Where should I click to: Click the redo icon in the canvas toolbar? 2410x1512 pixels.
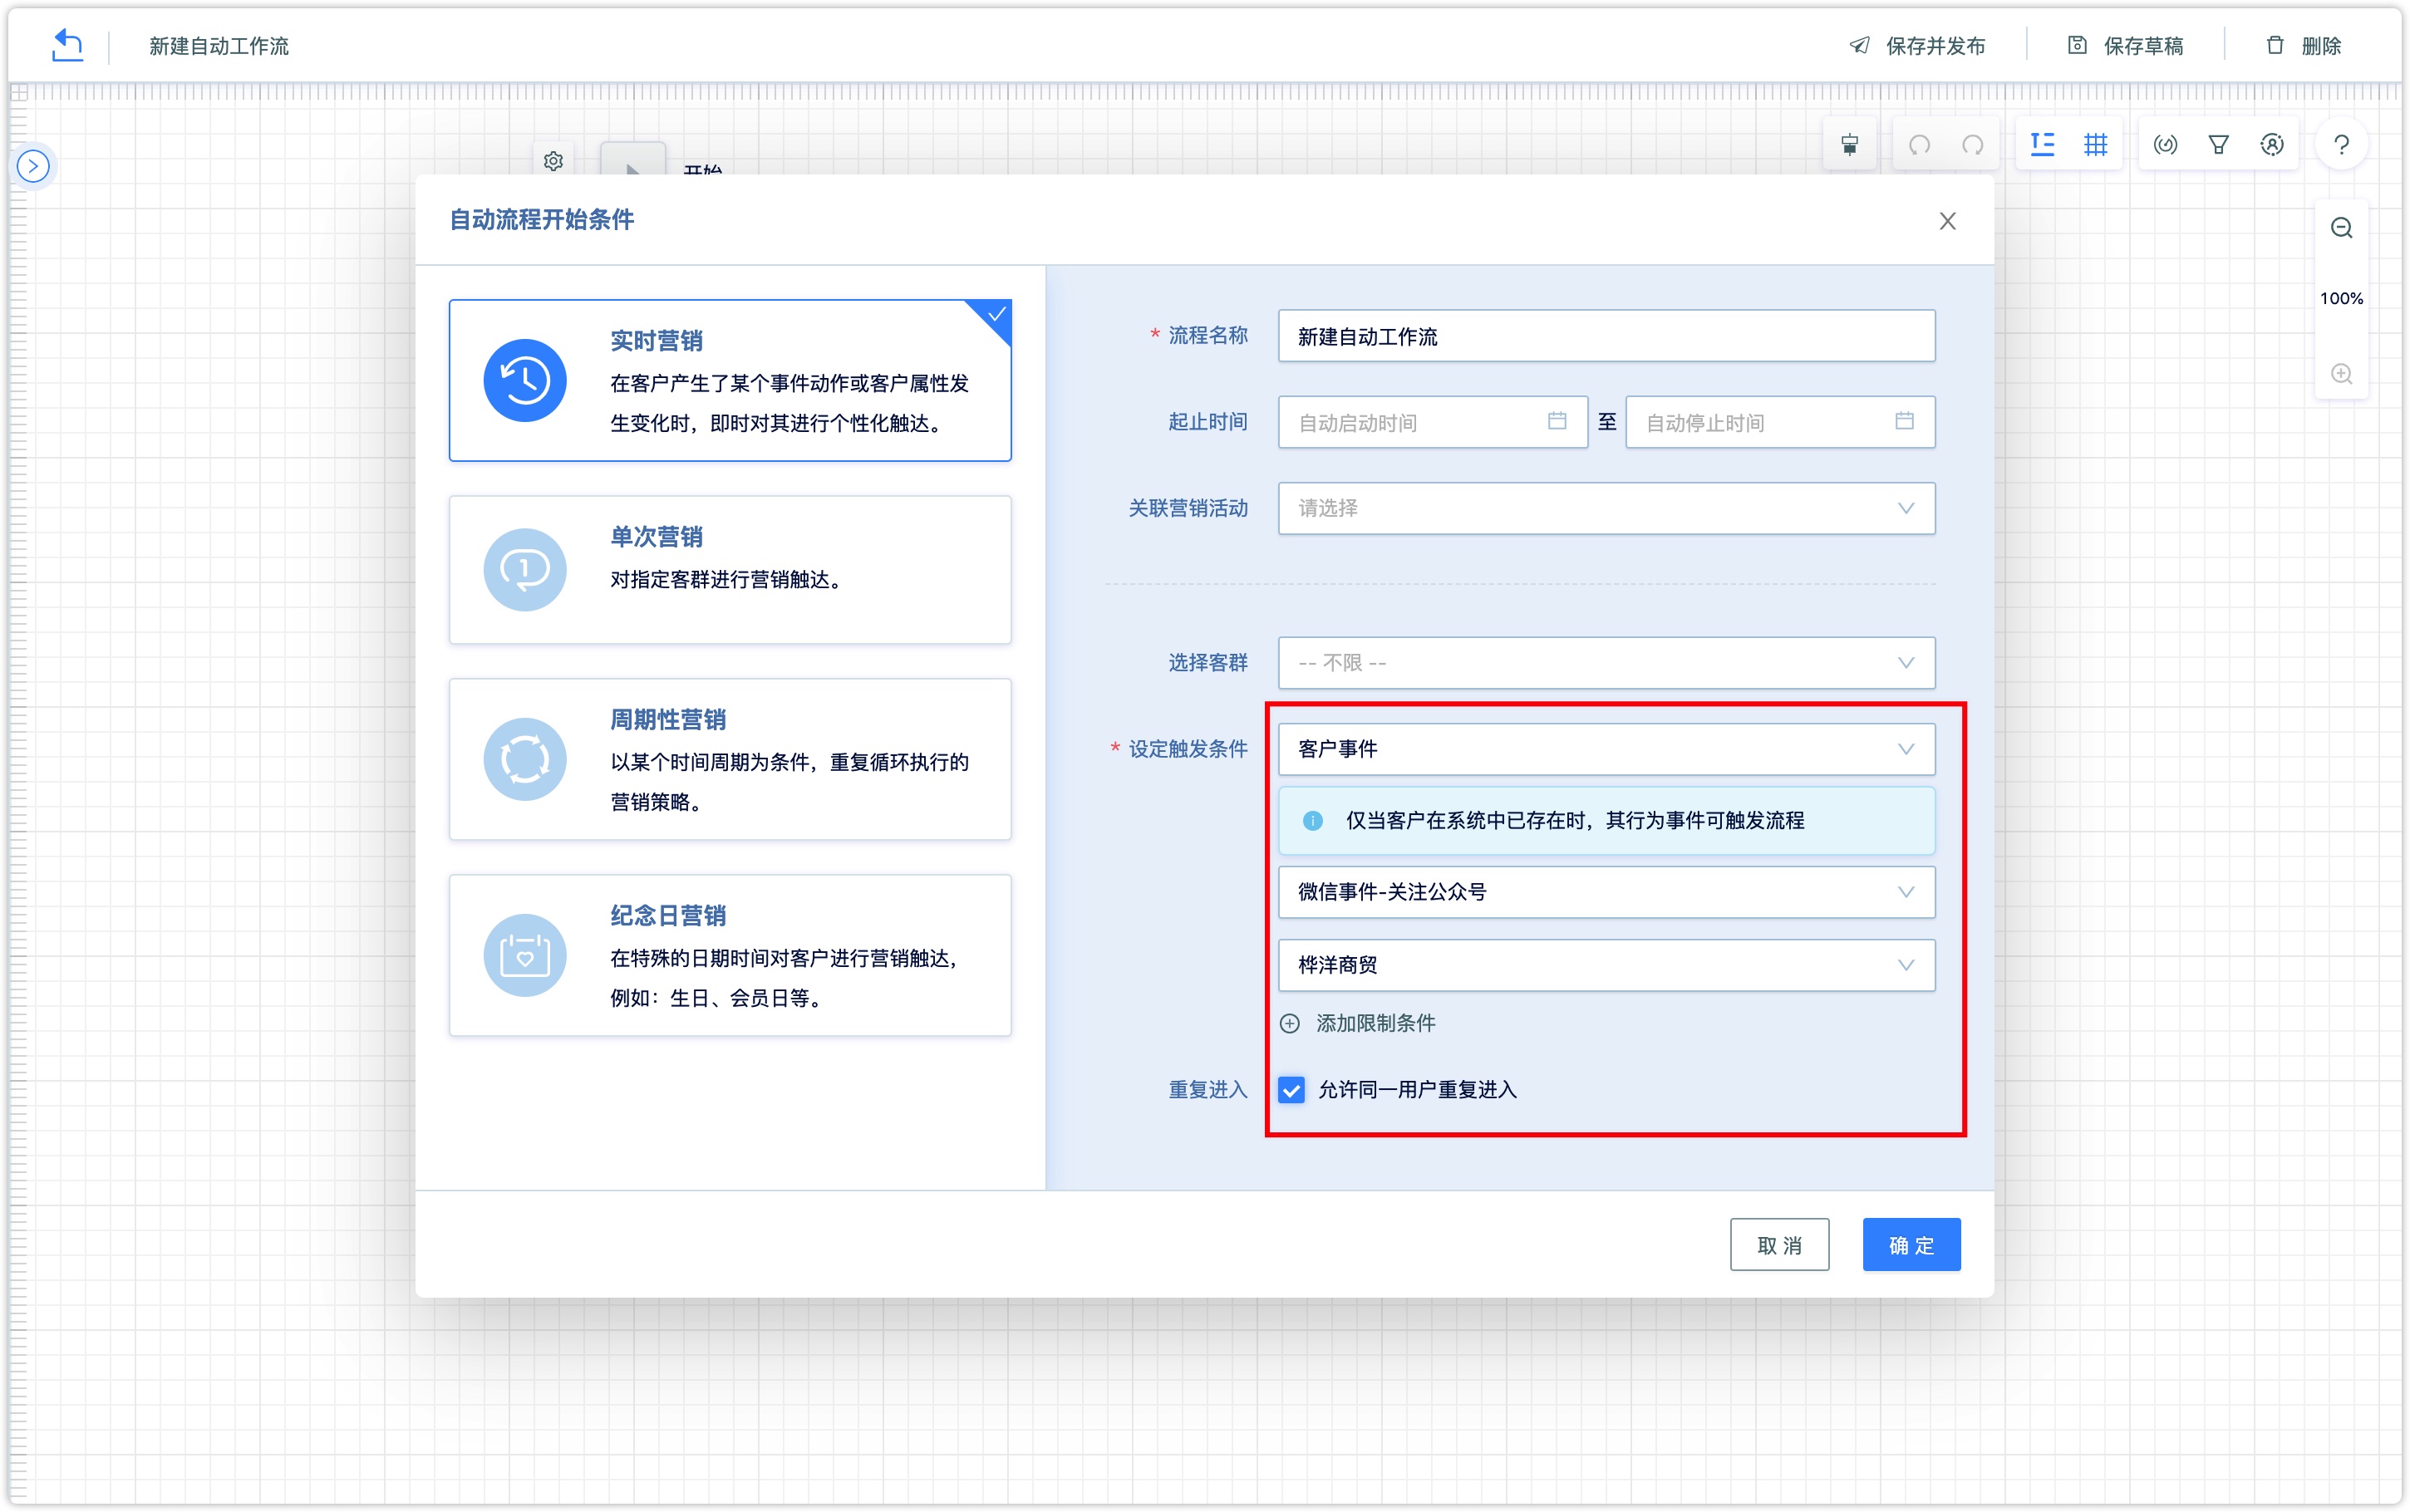pyautogui.click(x=1973, y=145)
